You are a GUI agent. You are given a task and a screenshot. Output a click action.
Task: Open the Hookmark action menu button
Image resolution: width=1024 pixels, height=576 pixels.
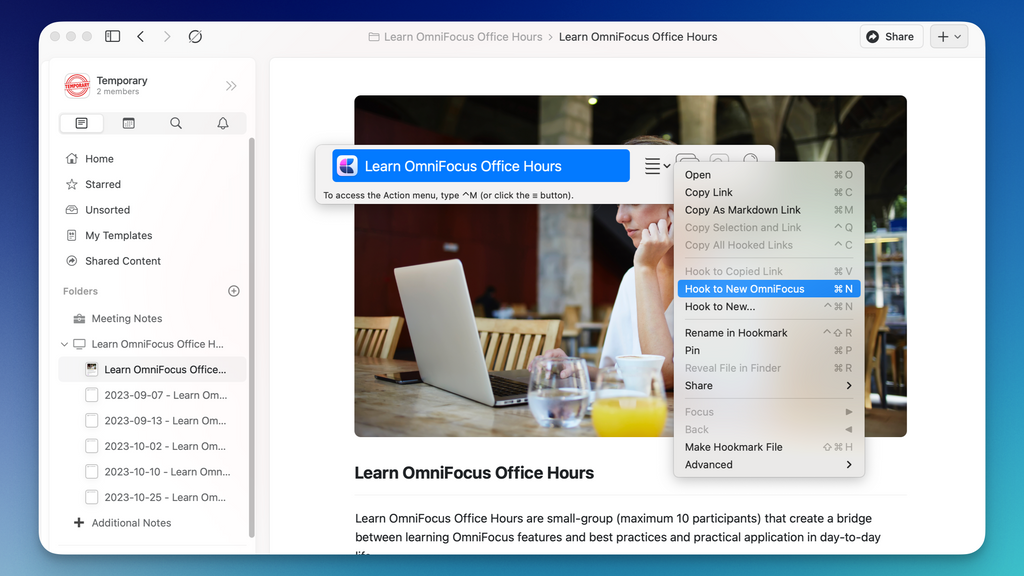click(657, 166)
